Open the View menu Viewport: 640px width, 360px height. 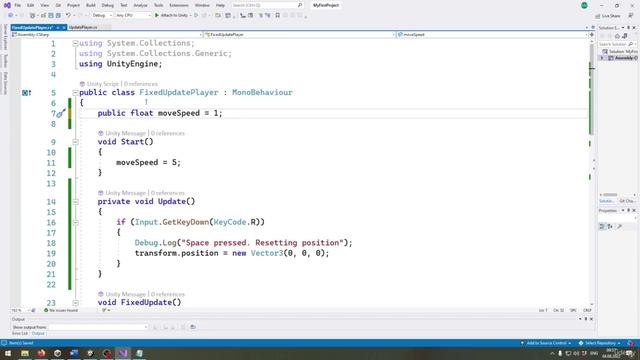click(x=44, y=5)
